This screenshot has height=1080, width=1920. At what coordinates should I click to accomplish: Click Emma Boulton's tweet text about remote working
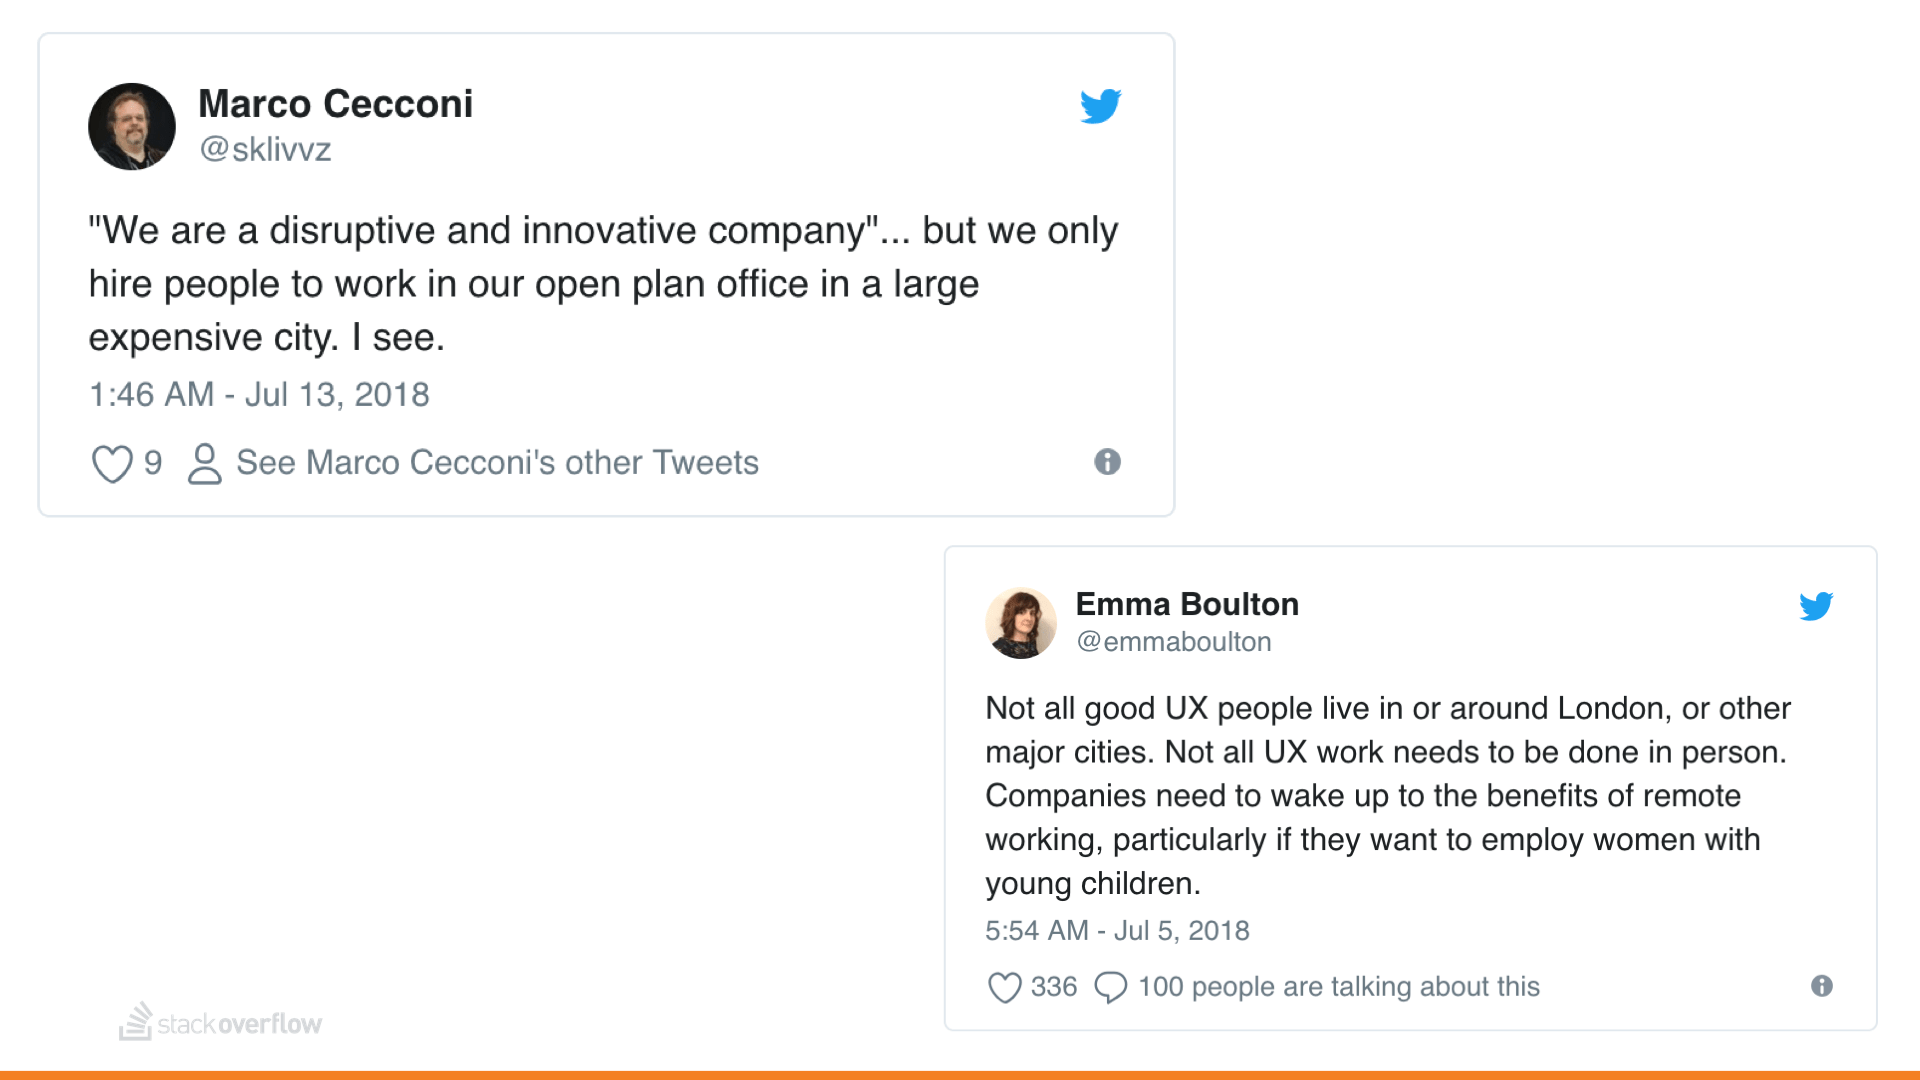click(1386, 796)
